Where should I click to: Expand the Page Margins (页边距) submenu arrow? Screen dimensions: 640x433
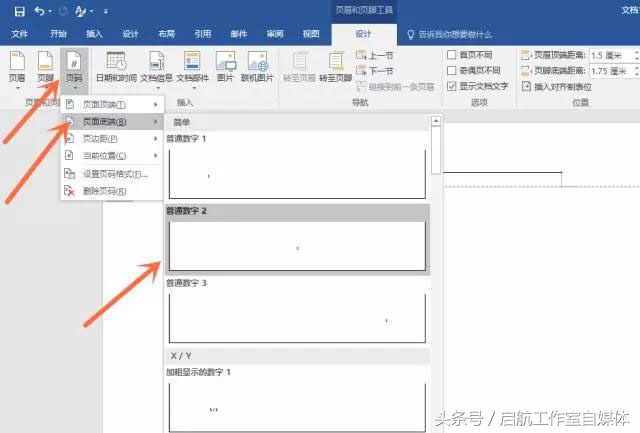(x=156, y=139)
